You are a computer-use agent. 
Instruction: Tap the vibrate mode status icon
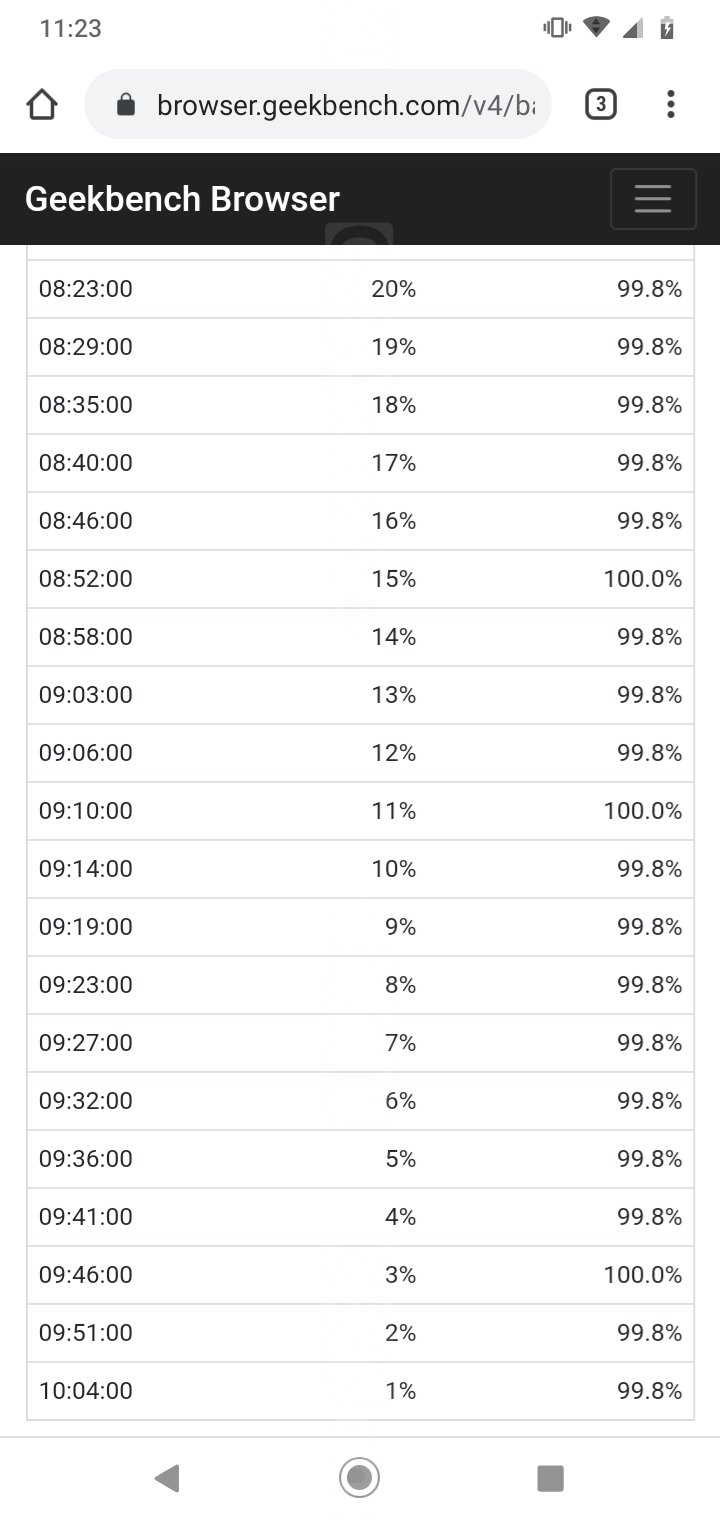pyautogui.click(x=557, y=28)
